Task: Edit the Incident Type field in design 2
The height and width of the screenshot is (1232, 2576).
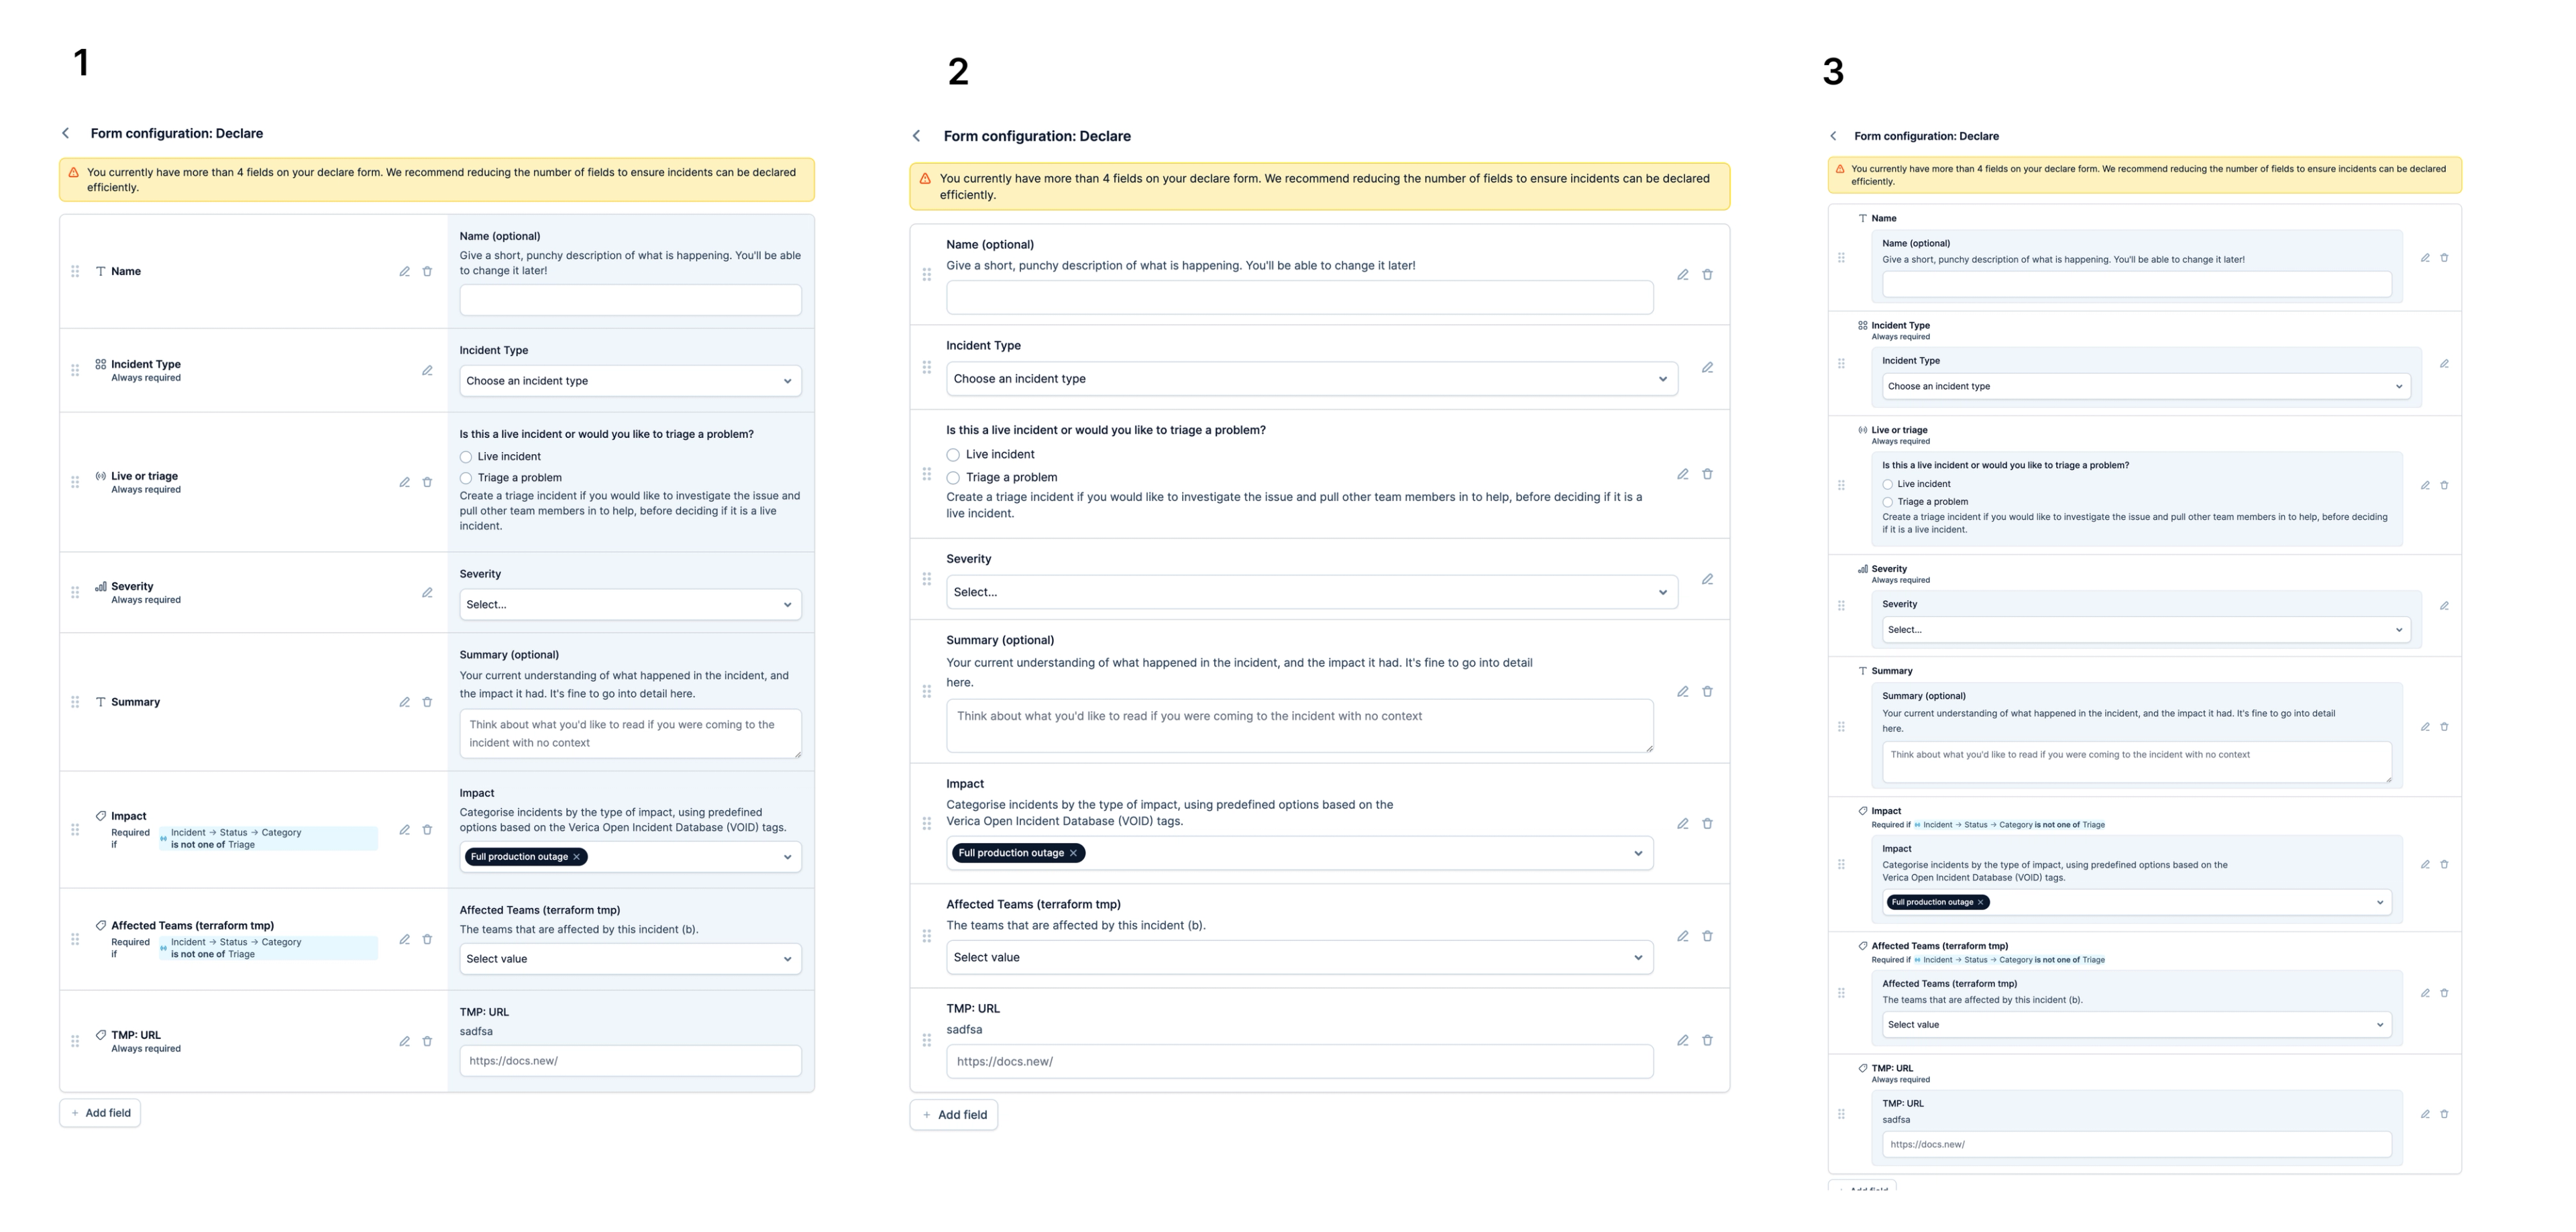Action: tap(1707, 367)
